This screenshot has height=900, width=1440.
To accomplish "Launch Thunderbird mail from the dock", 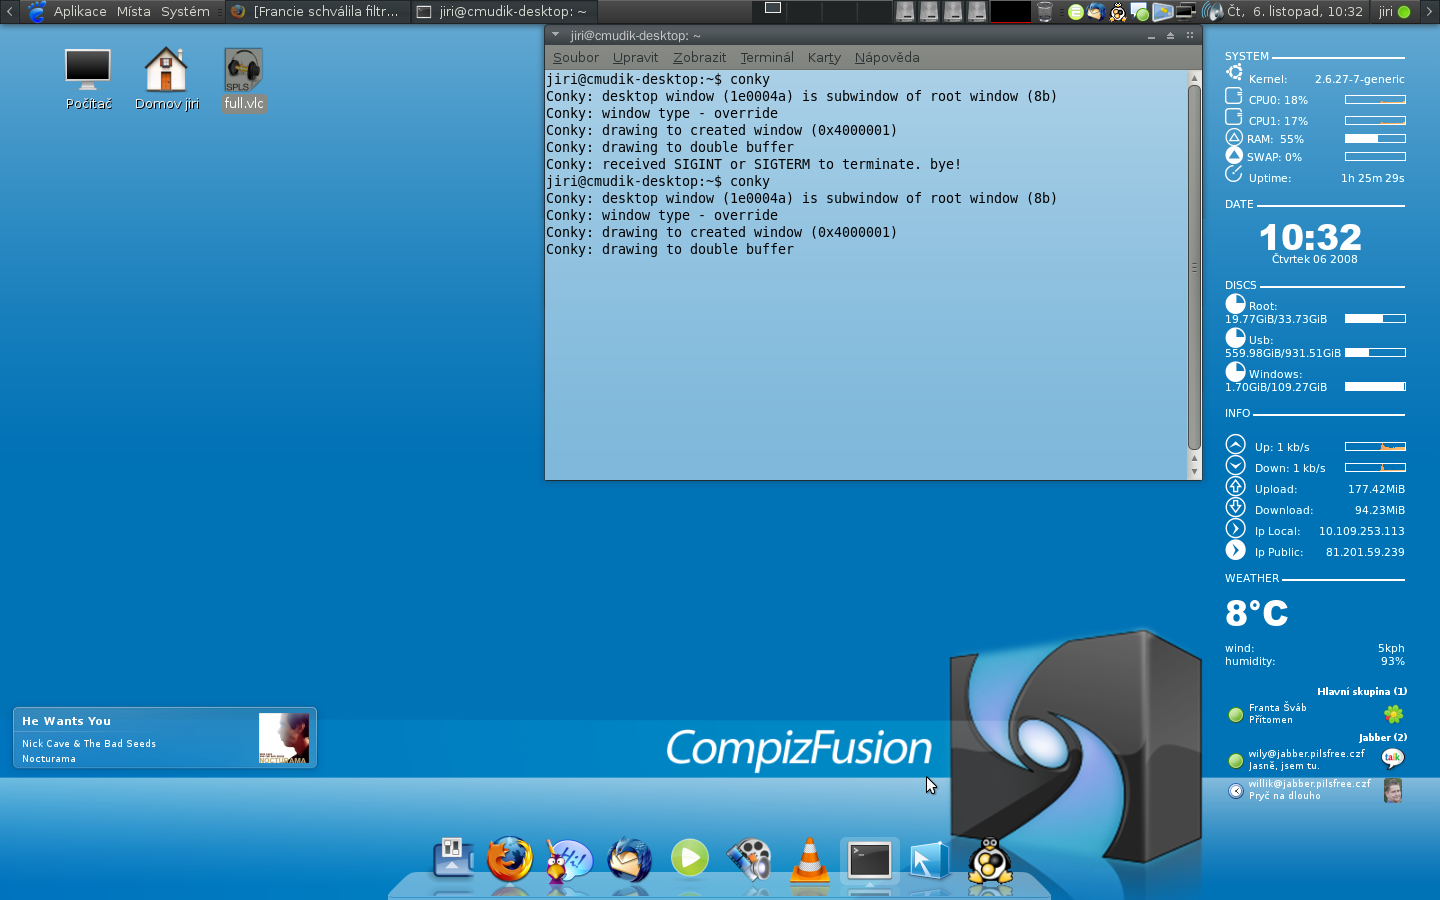I will click(630, 859).
